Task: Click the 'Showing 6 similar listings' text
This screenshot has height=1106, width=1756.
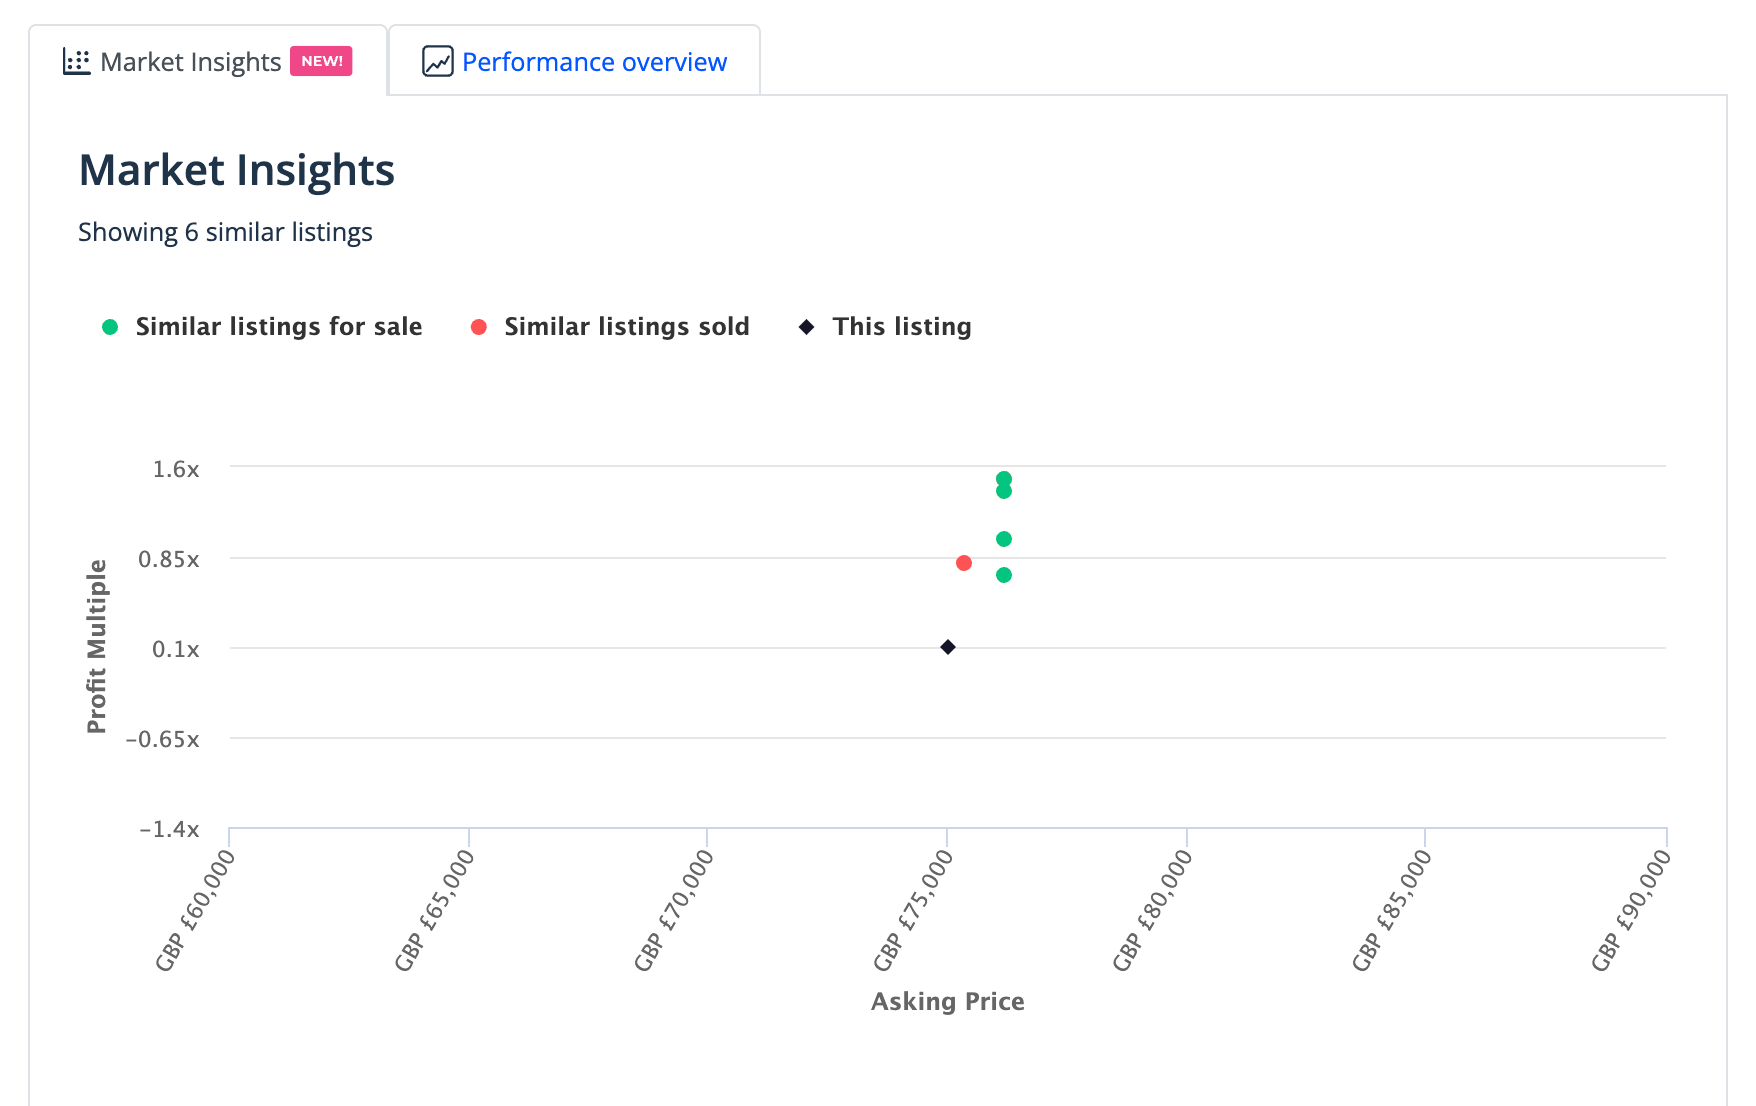Action: (x=225, y=232)
